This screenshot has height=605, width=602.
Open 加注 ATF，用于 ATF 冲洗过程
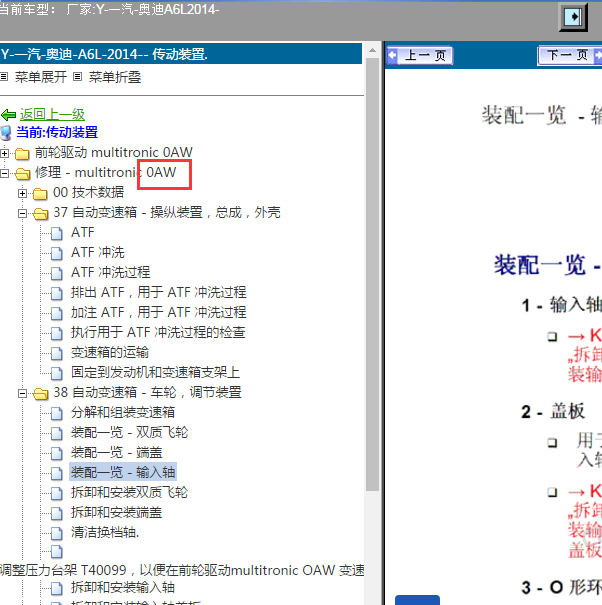tap(159, 312)
